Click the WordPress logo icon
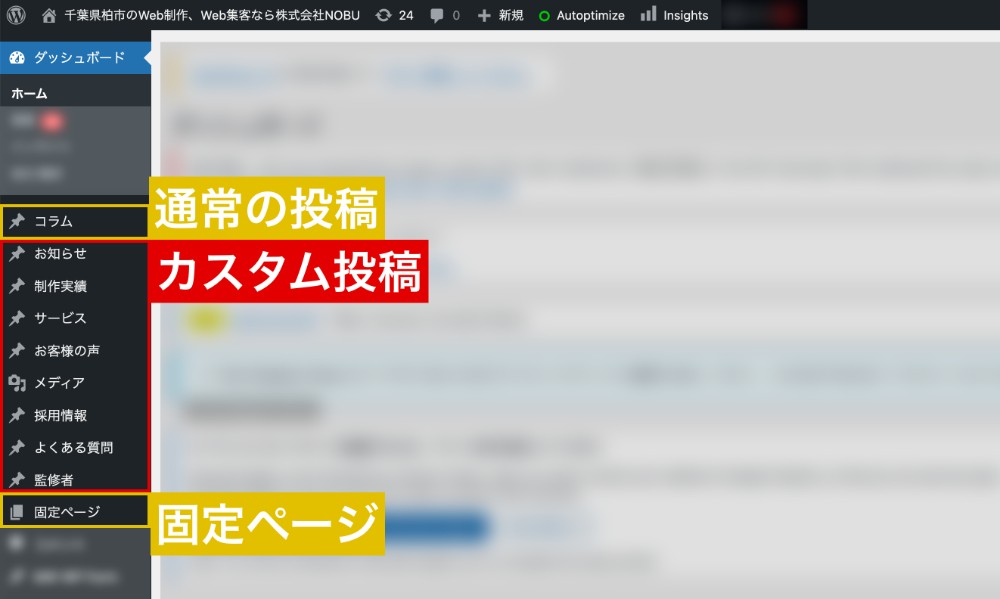1000x599 pixels. click(16, 15)
